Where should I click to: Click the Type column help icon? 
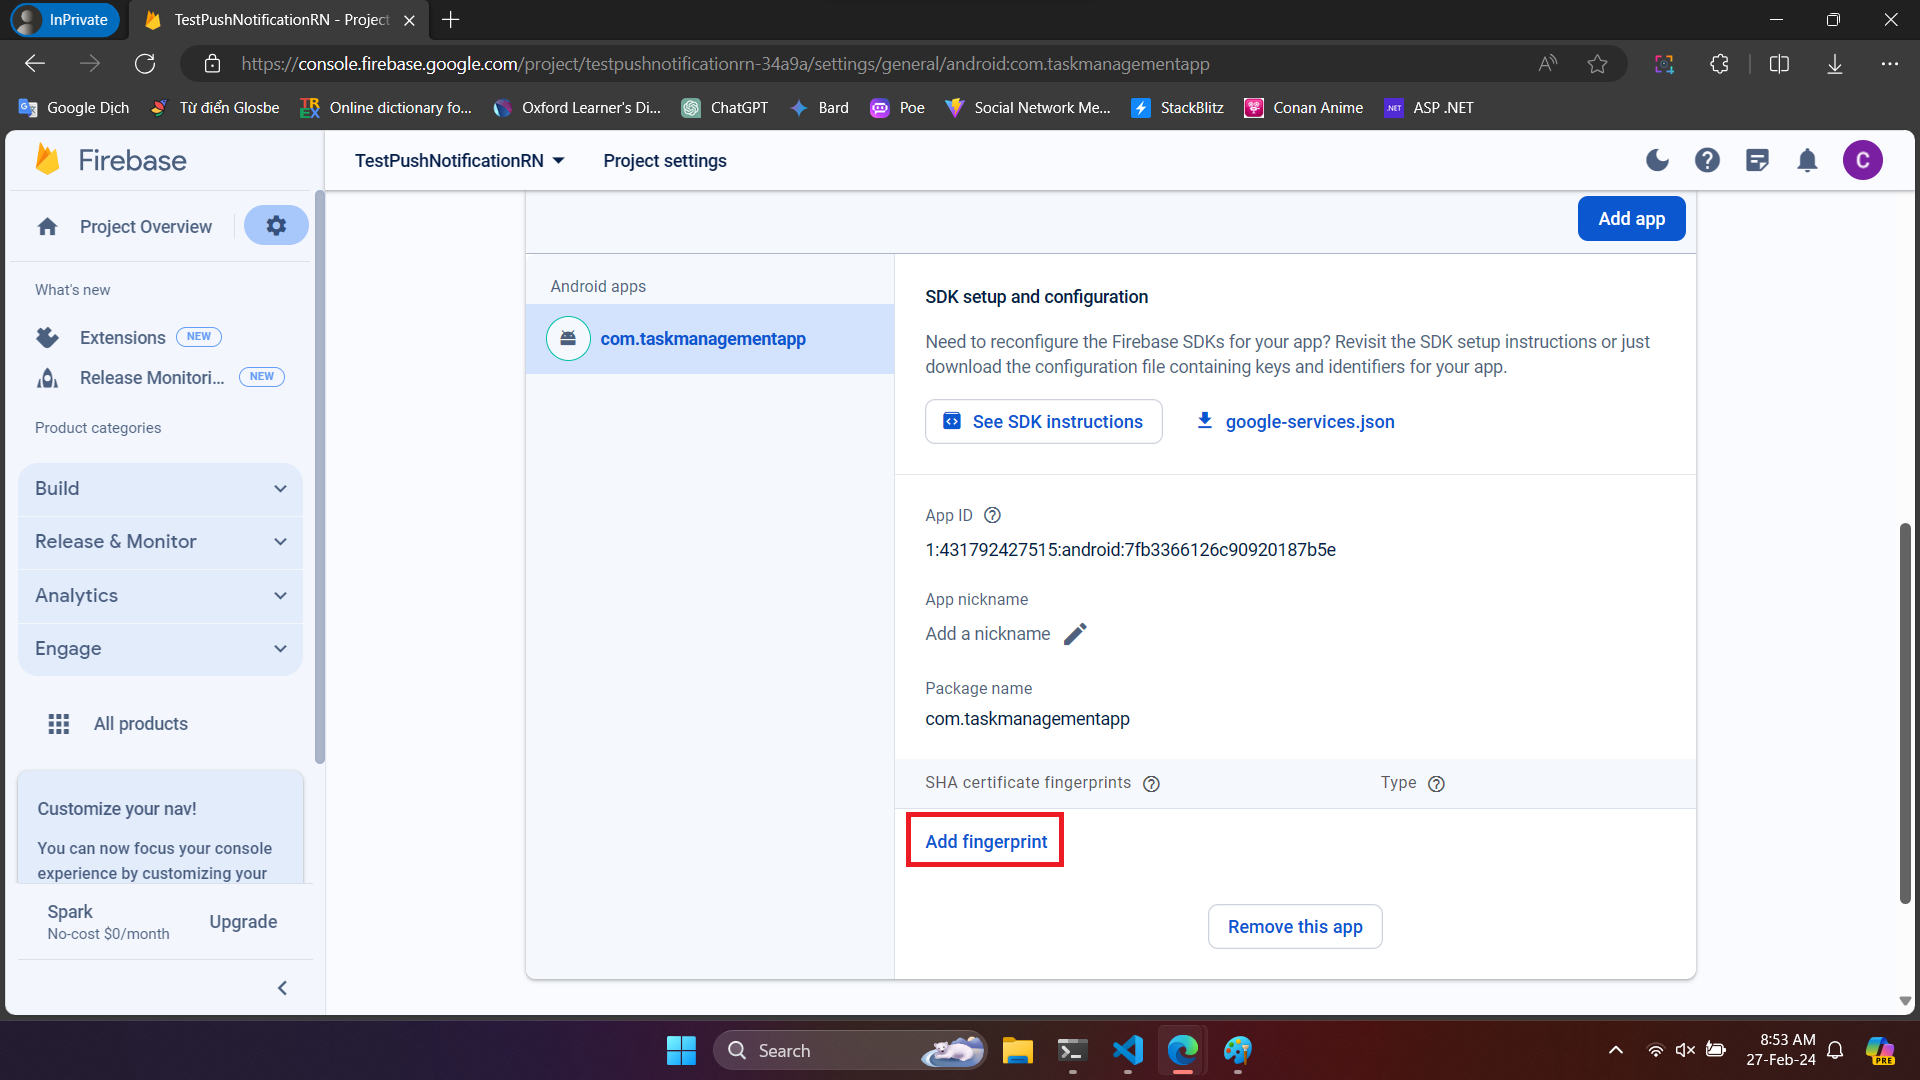point(1436,784)
